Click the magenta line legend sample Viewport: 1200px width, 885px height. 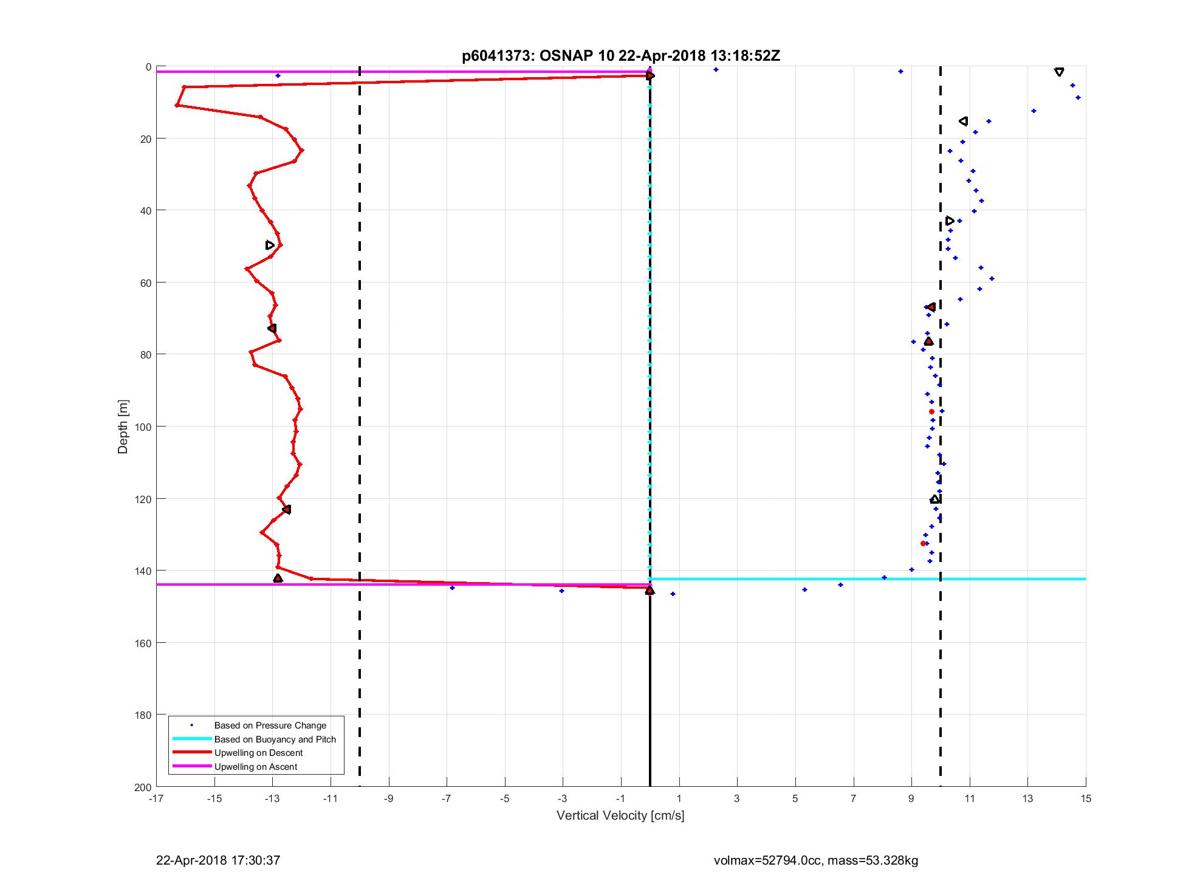pyautogui.click(x=192, y=766)
